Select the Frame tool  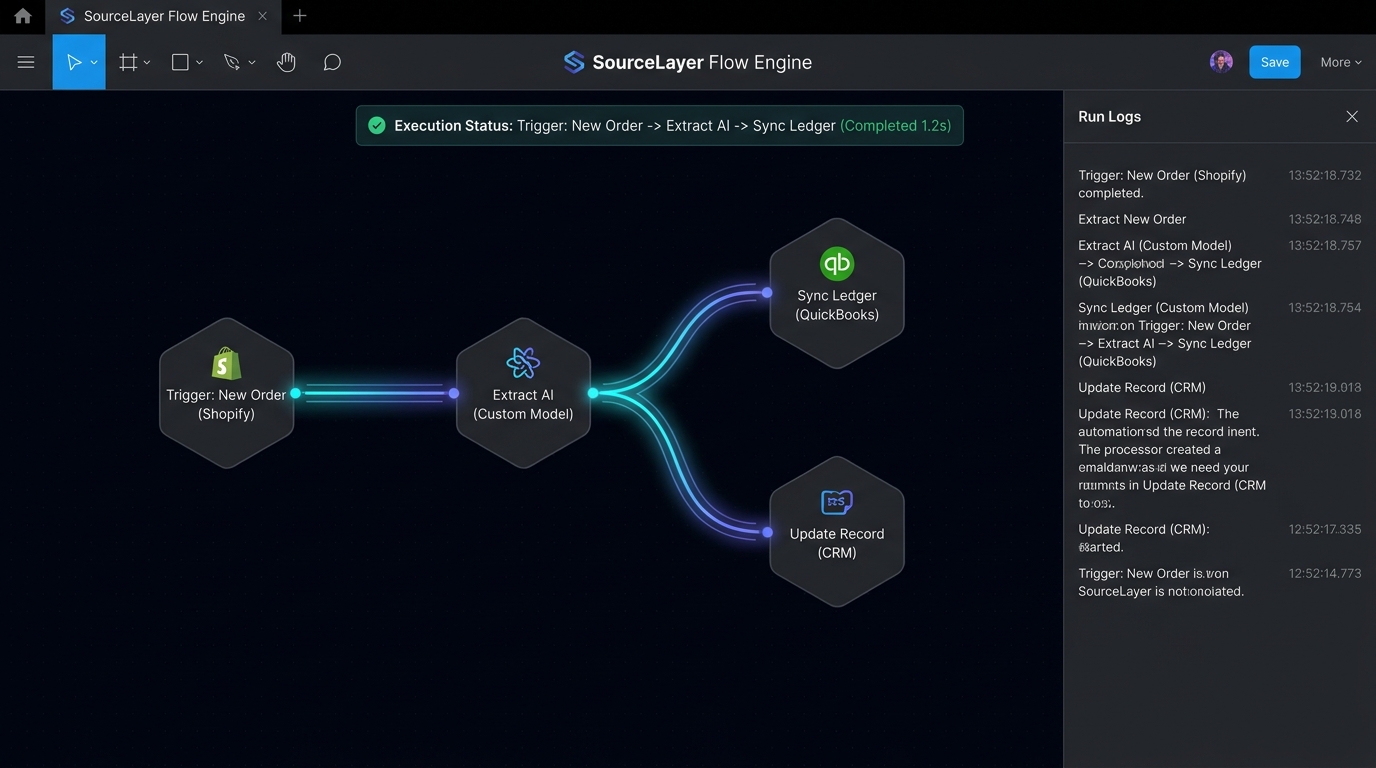128,62
